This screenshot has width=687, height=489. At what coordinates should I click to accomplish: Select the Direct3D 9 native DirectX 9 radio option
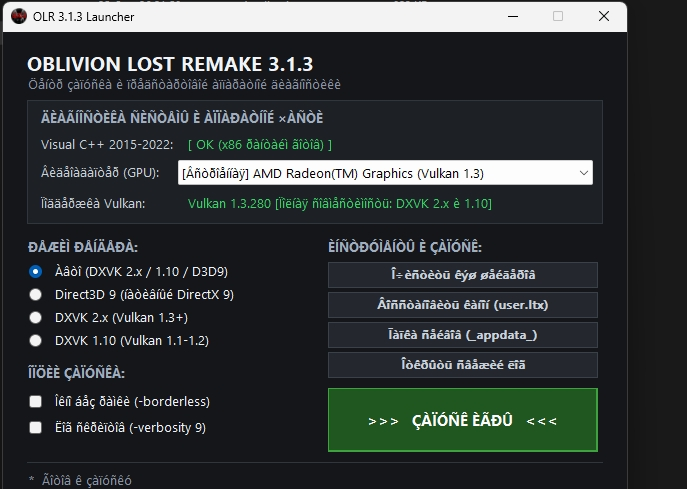tap(35, 294)
